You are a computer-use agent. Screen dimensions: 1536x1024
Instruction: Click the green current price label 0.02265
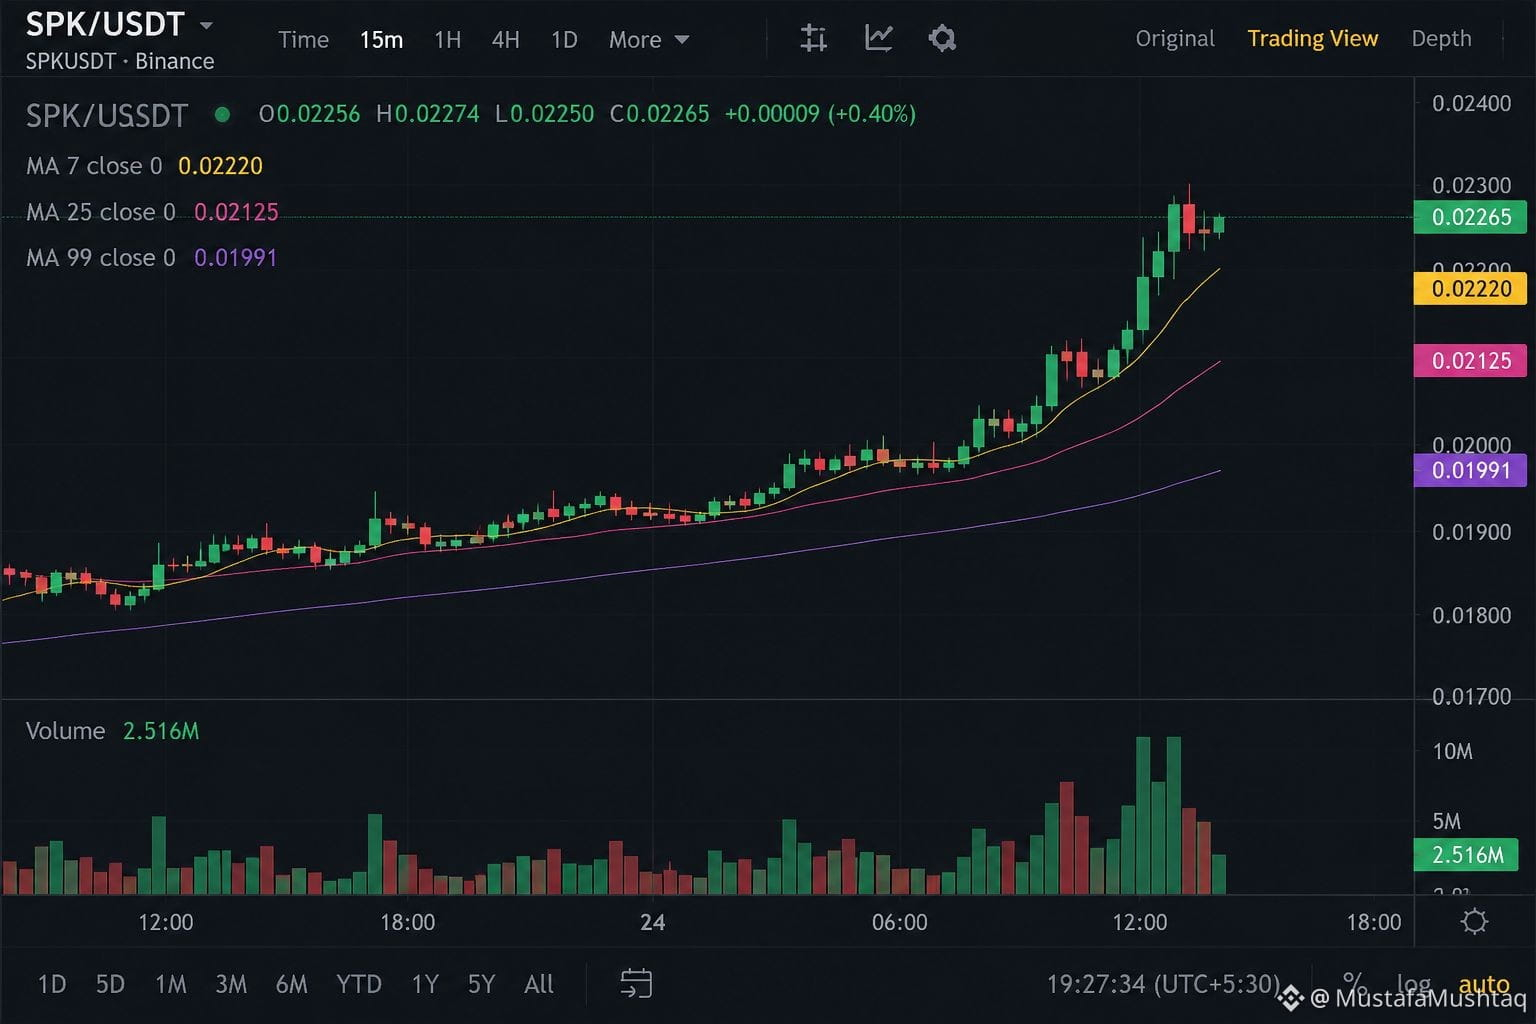(x=1470, y=217)
